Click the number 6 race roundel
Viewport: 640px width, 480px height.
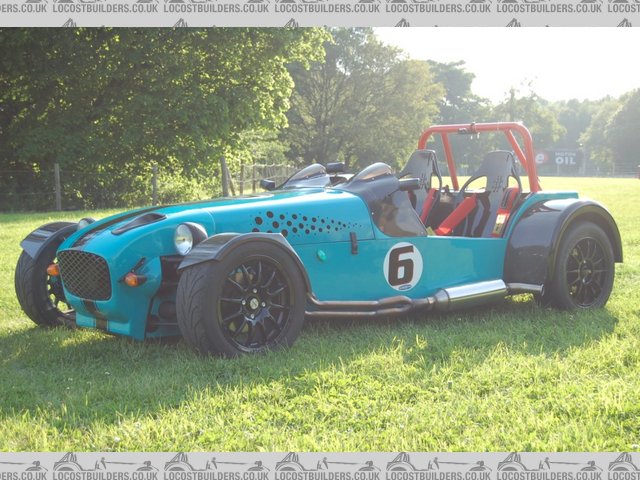click(x=403, y=266)
